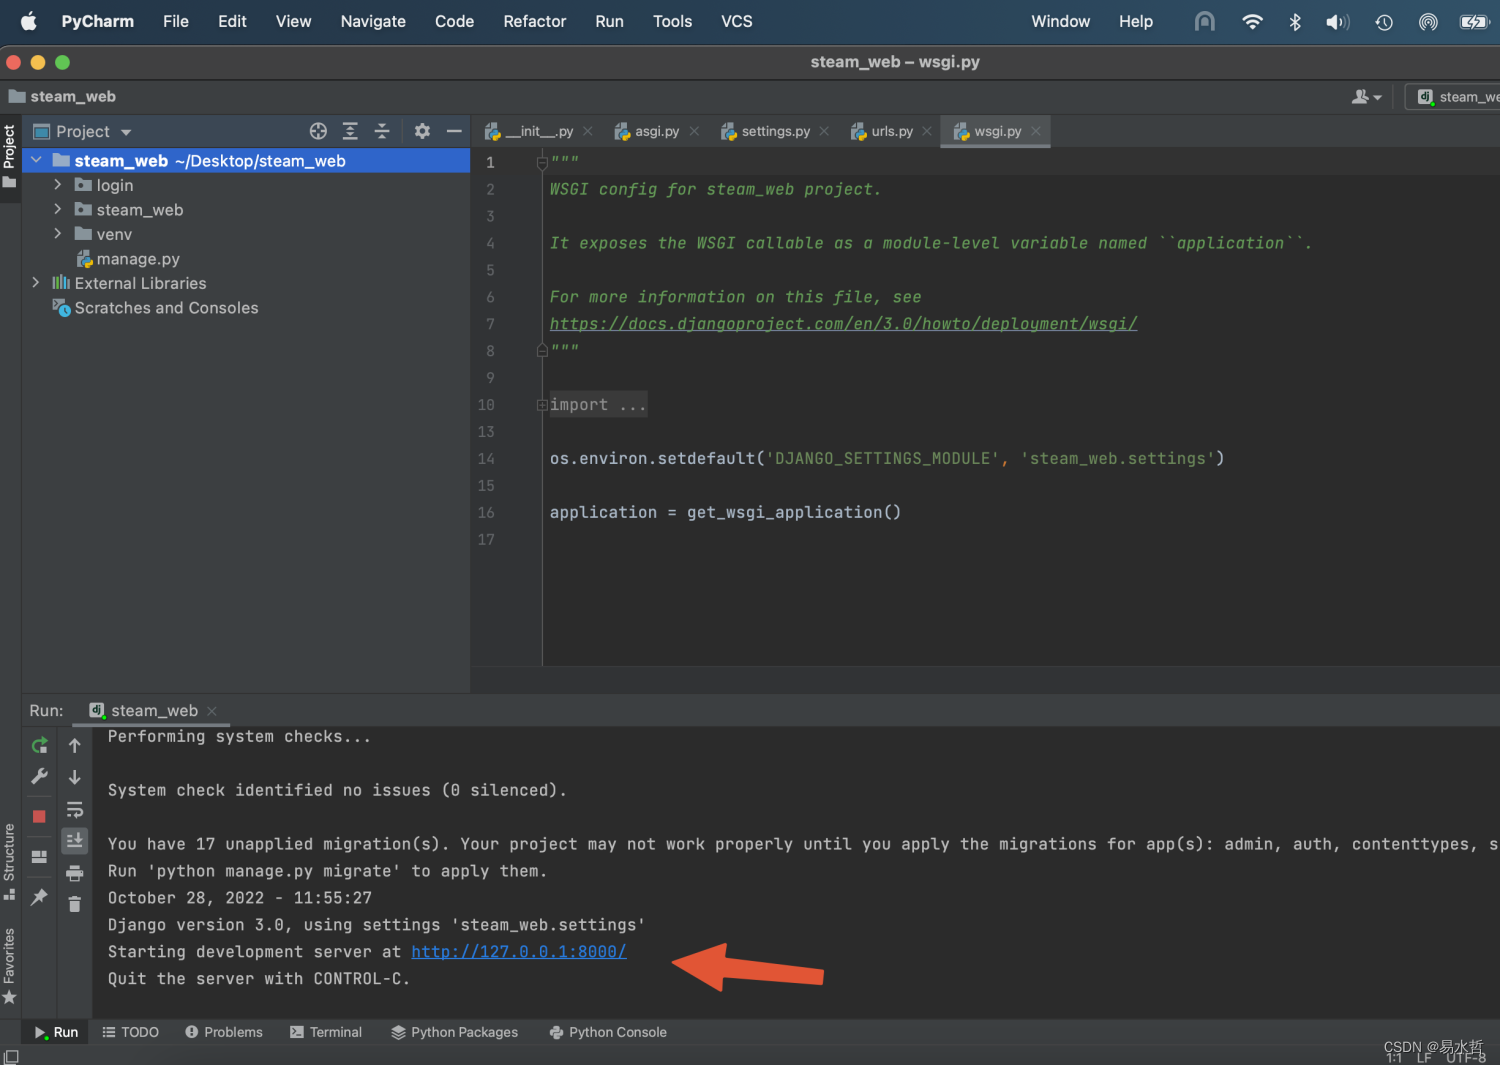Open the TODO tool window
Viewport: 1500px width, 1065px height.
tap(130, 1032)
